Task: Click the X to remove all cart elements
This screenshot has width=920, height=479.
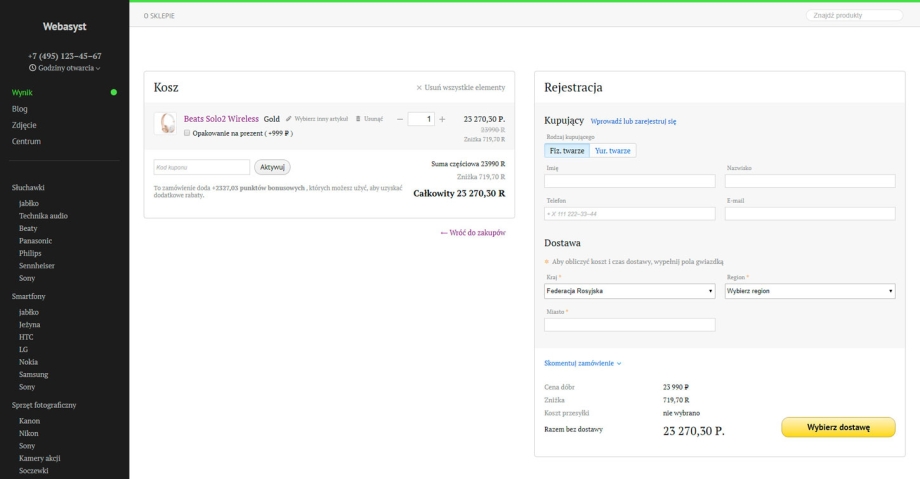Action: point(419,88)
